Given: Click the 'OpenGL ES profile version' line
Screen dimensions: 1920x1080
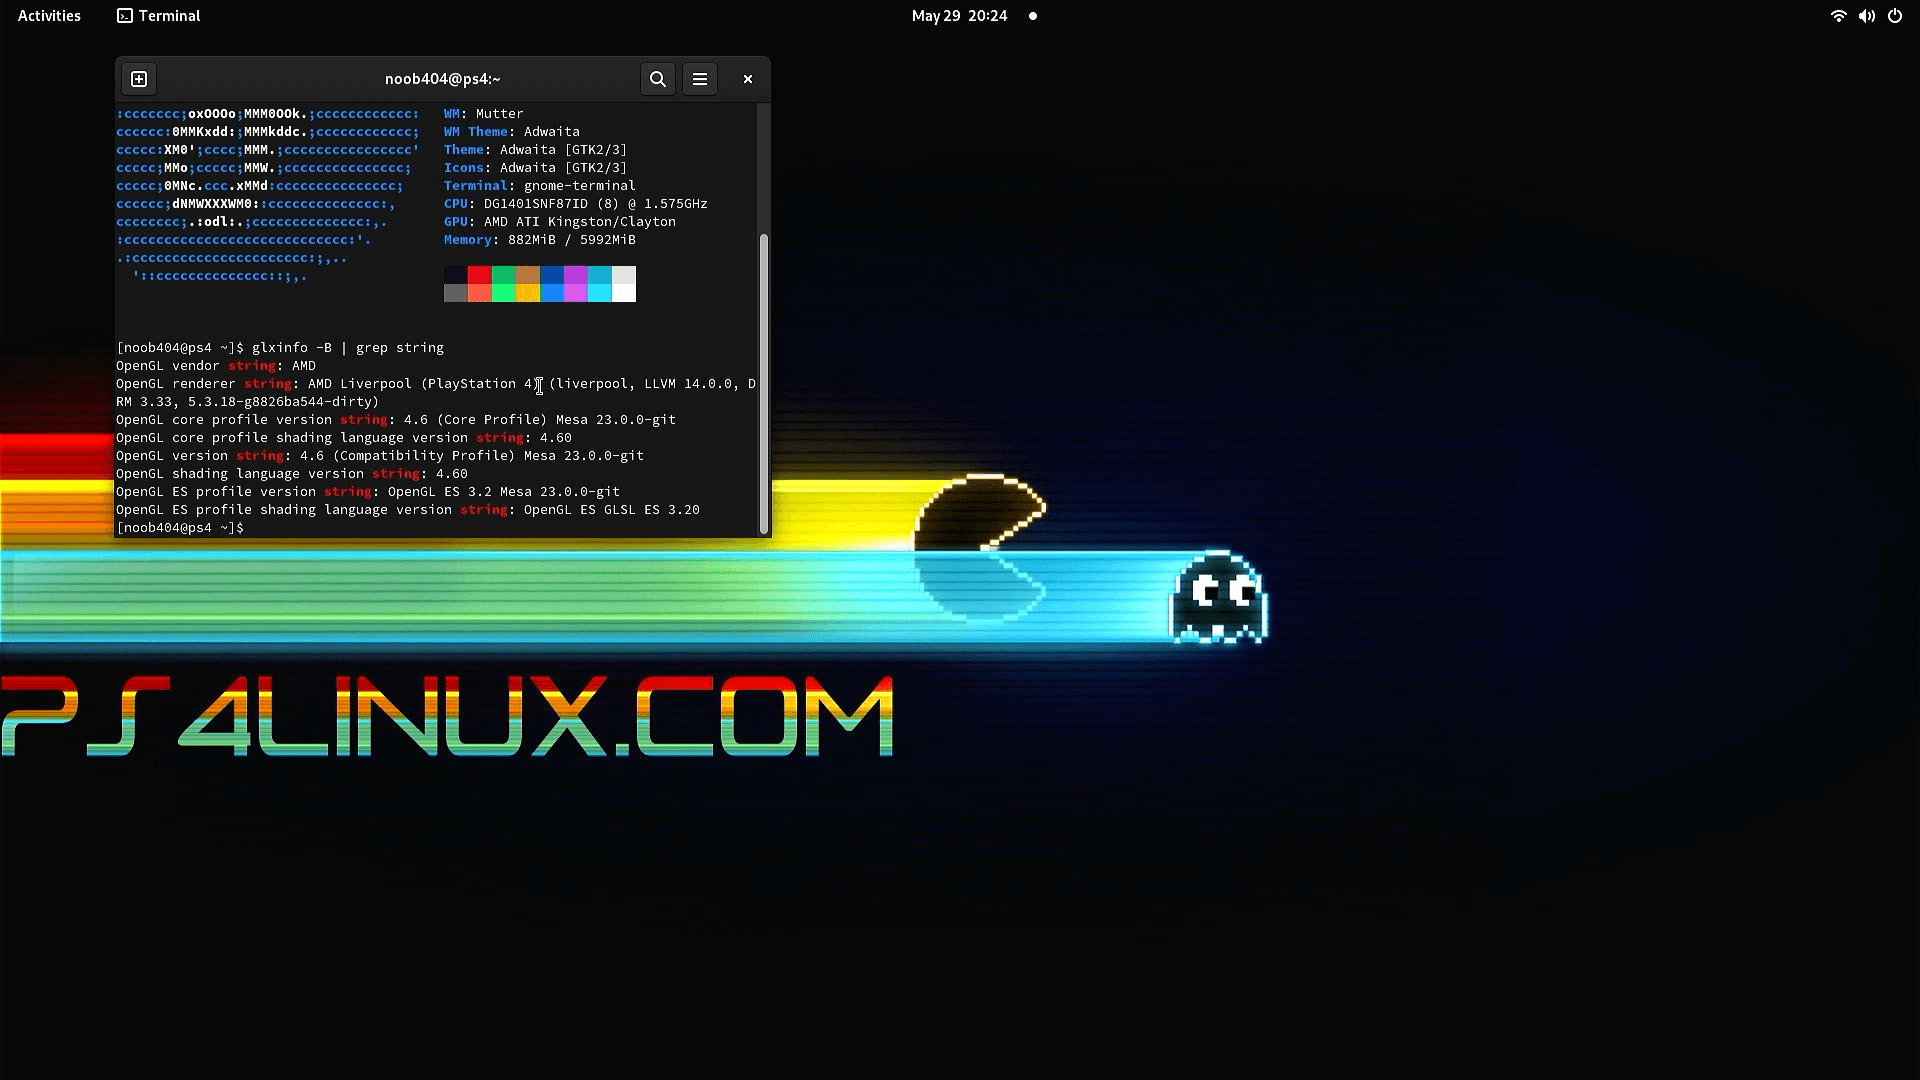Looking at the screenshot, I should (367, 492).
